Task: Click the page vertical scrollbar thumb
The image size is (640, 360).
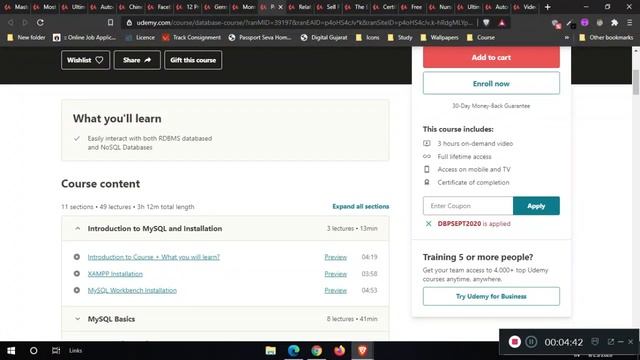Action: [x=636, y=82]
